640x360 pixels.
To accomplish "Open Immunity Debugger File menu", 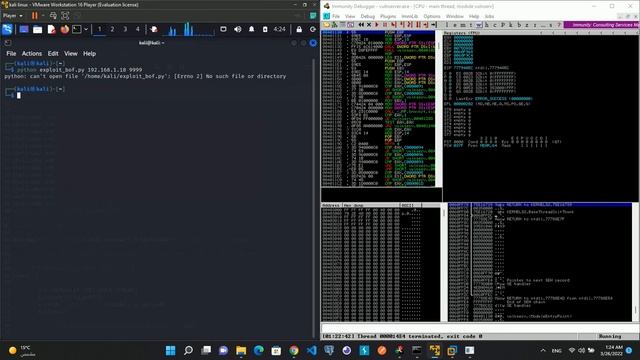I will (x=336, y=16).
